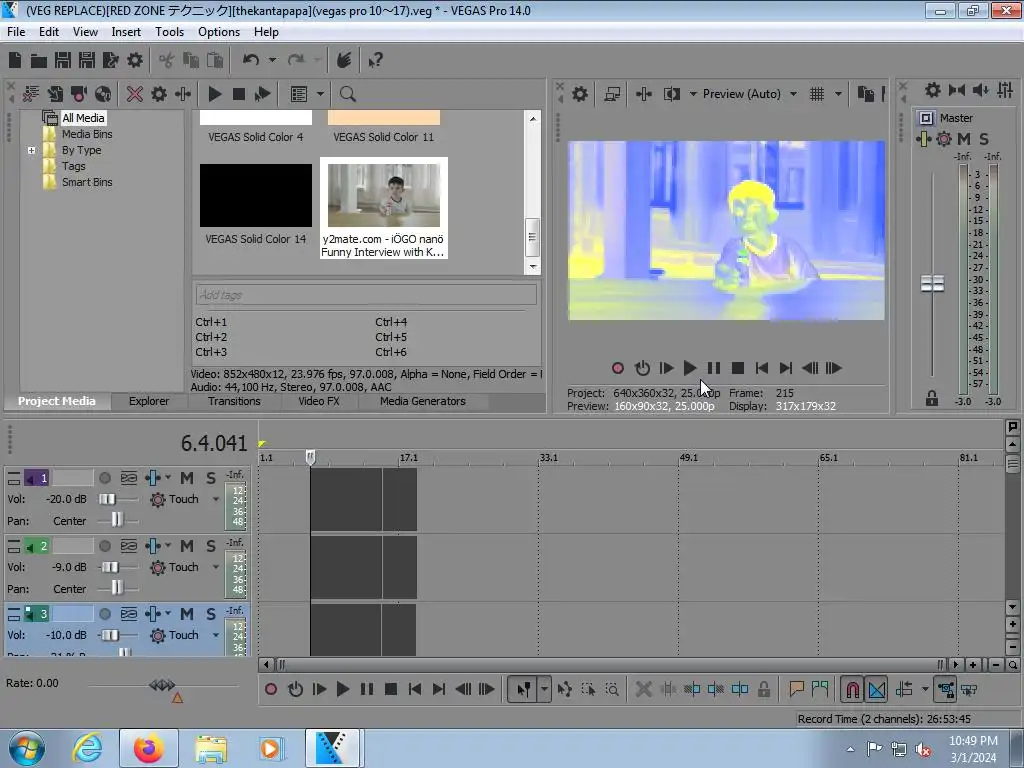Open track 2 Touch automation mode dropdown
The height and width of the screenshot is (768, 1024).
click(x=216, y=567)
